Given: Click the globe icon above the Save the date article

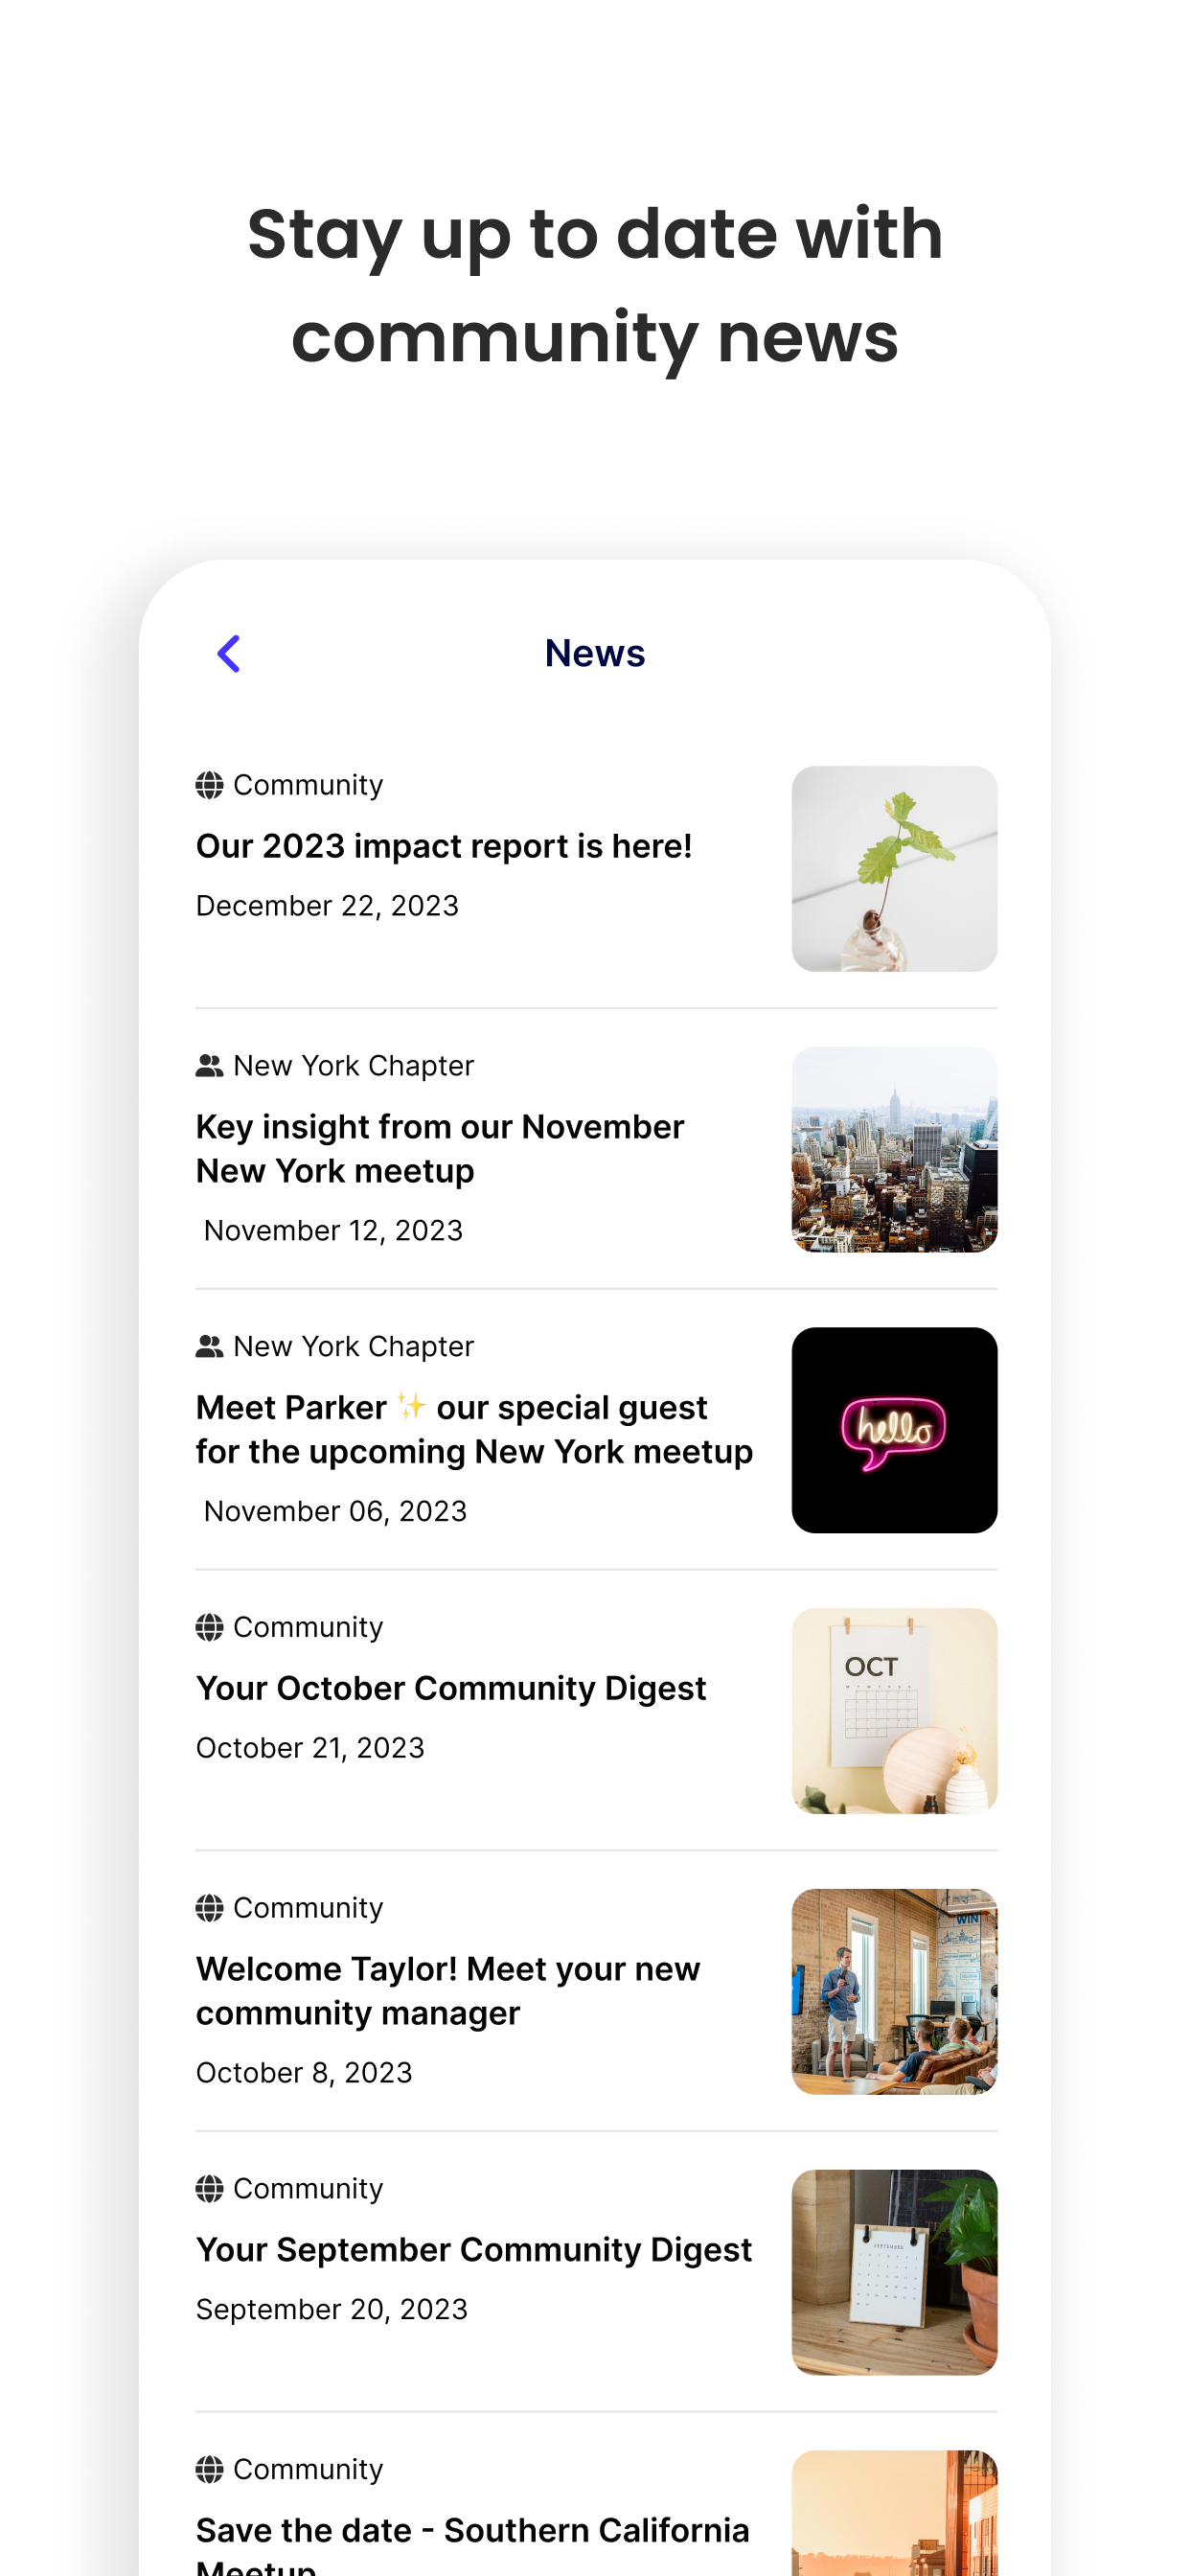Looking at the screenshot, I should [x=209, y=2469].
